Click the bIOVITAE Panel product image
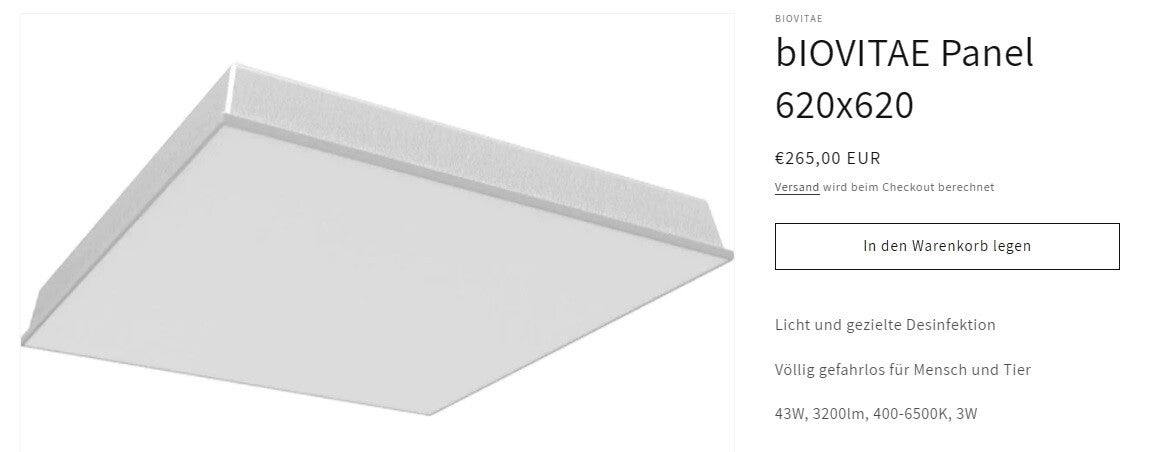The width and height of the screenshot is (1150, 452). click(x=377, y=232)
